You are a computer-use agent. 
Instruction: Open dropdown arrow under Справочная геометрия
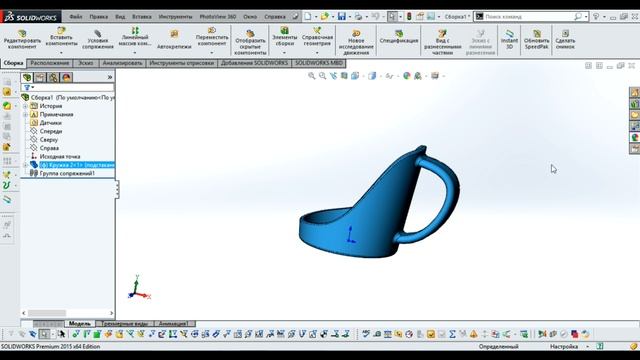click(x=317, y=53)
